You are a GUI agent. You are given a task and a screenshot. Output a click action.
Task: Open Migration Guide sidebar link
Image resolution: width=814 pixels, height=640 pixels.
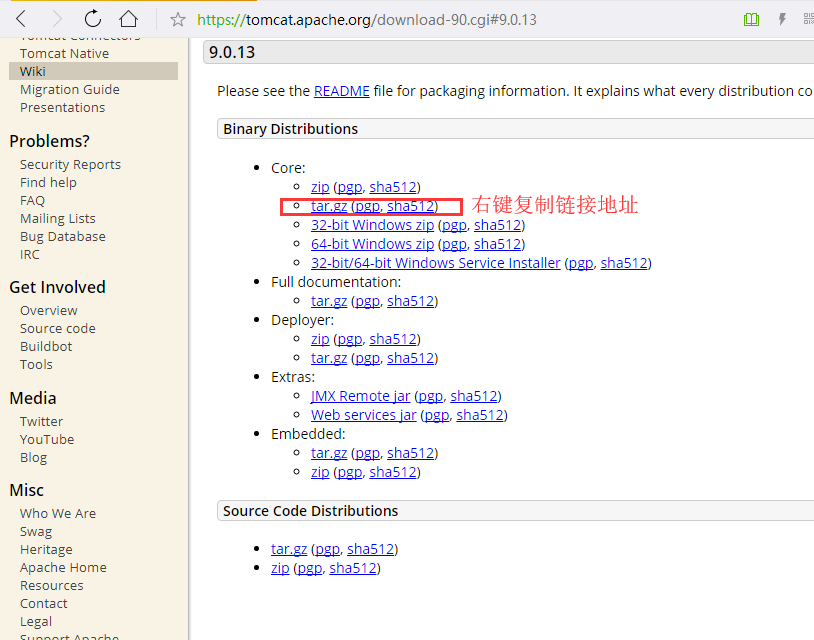[x=70, y=89]
